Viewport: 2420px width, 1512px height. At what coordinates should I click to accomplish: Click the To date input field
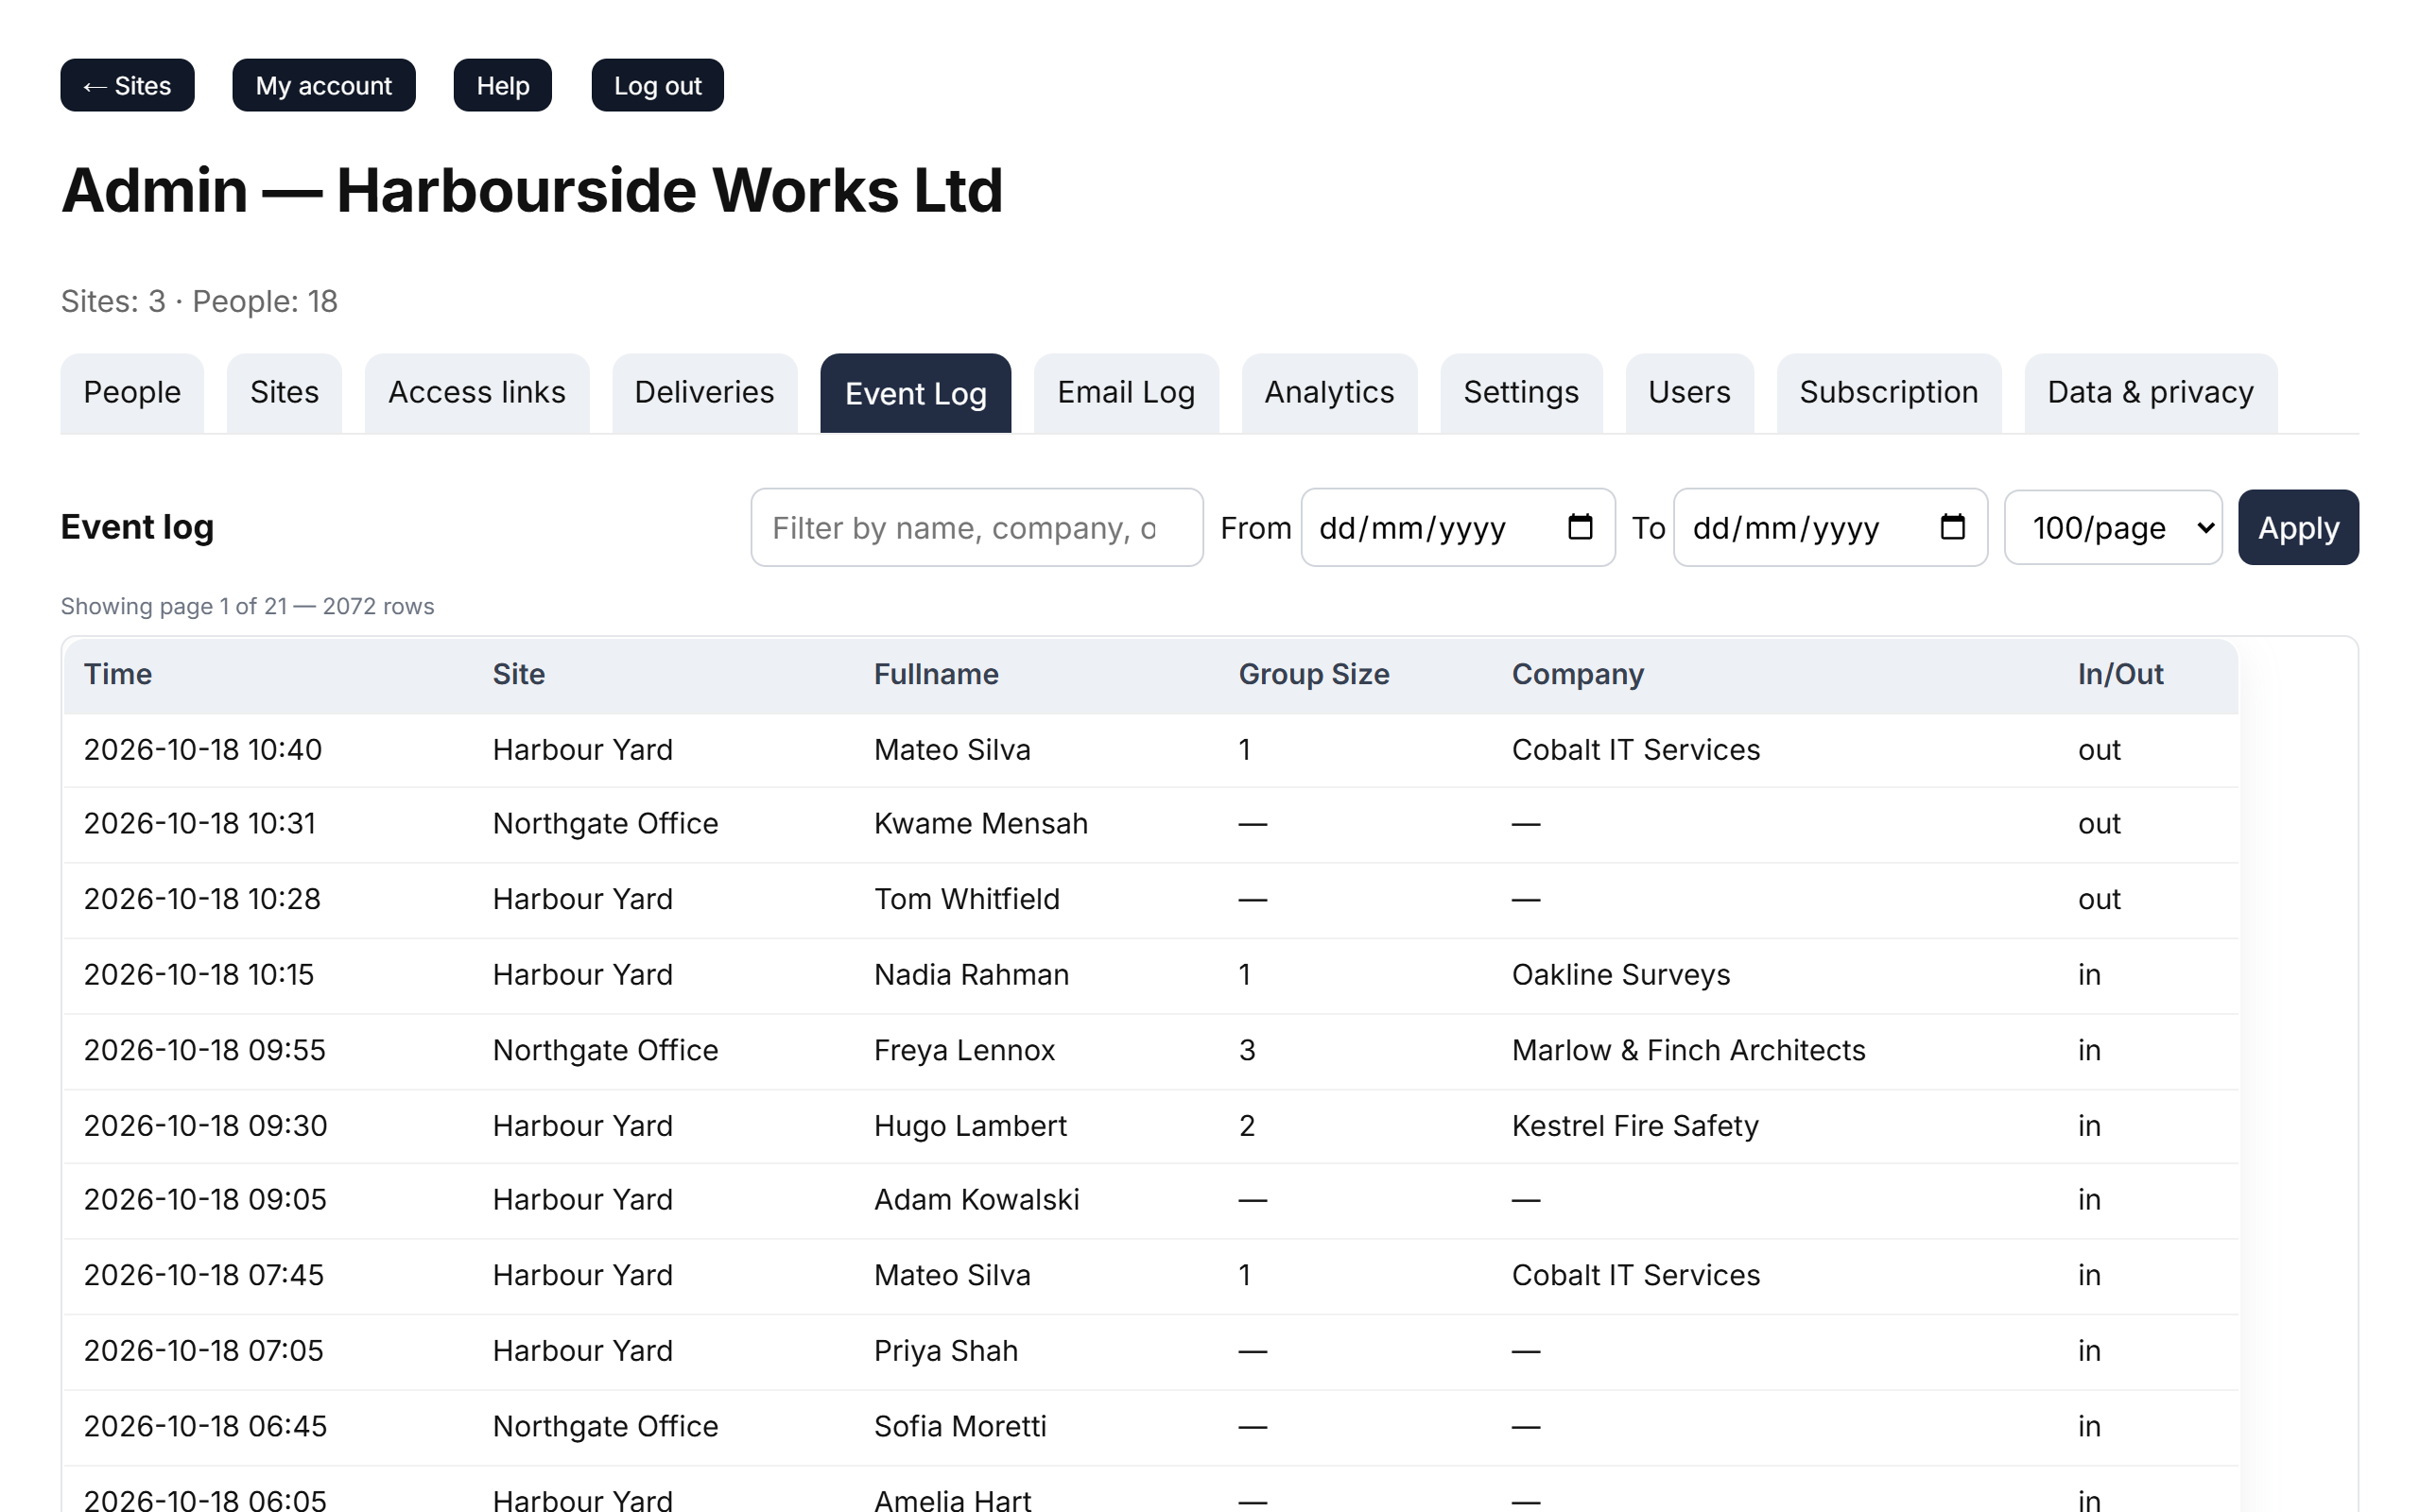pyautogui.click(x=1830, y=527)
